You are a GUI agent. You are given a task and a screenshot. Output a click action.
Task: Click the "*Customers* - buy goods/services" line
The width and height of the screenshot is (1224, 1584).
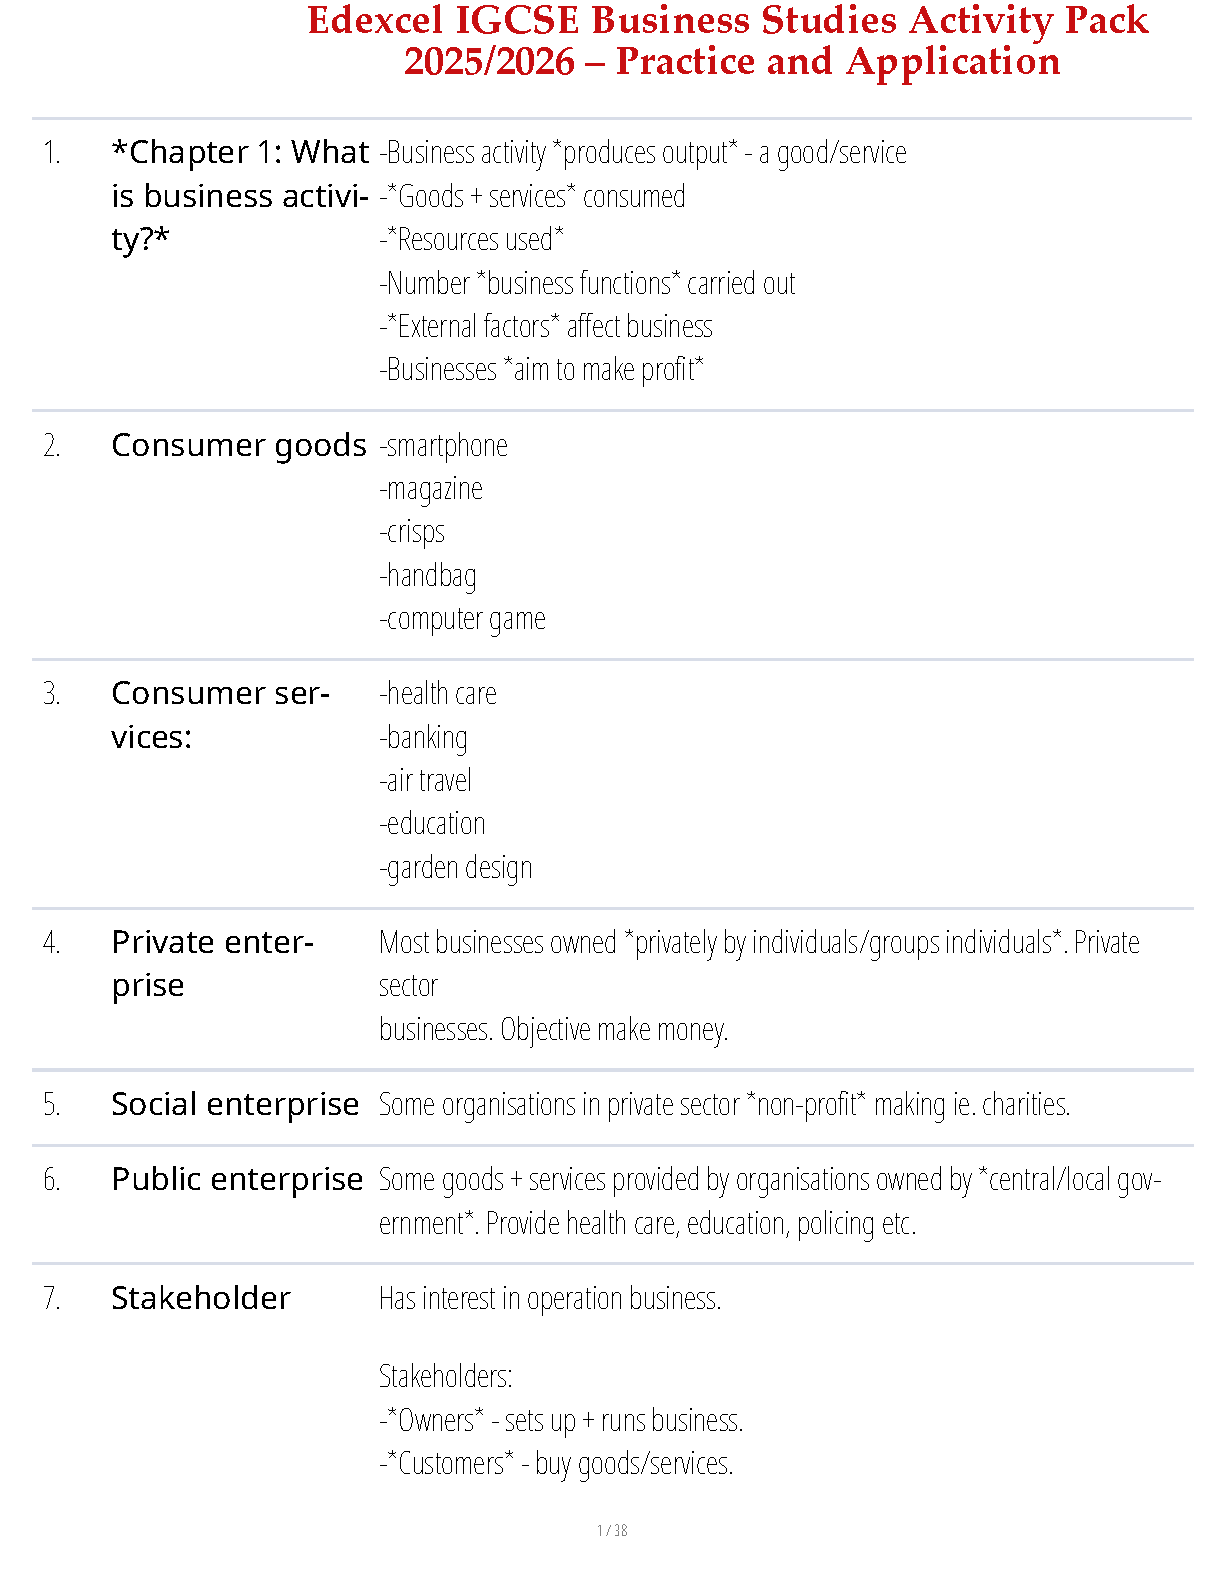[x=557, y=1464]
